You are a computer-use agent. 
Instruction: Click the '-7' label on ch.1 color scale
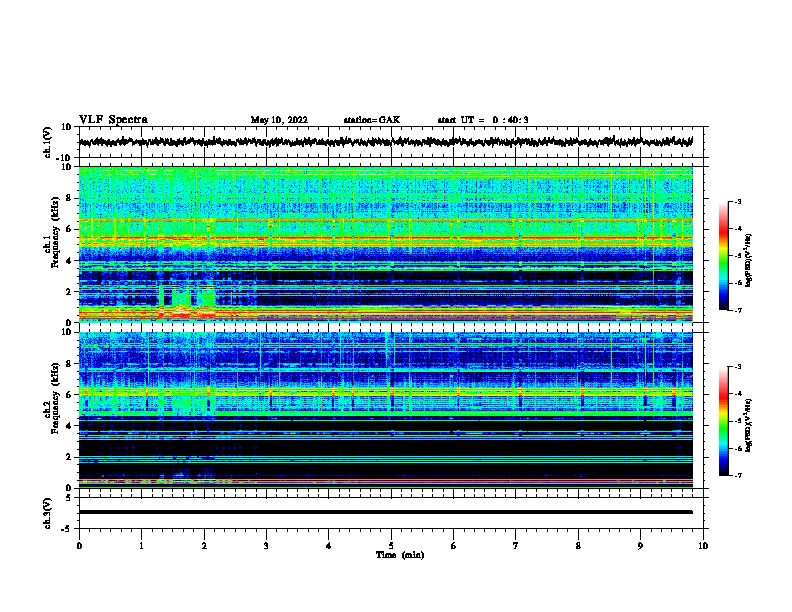(x=737, y=310)
